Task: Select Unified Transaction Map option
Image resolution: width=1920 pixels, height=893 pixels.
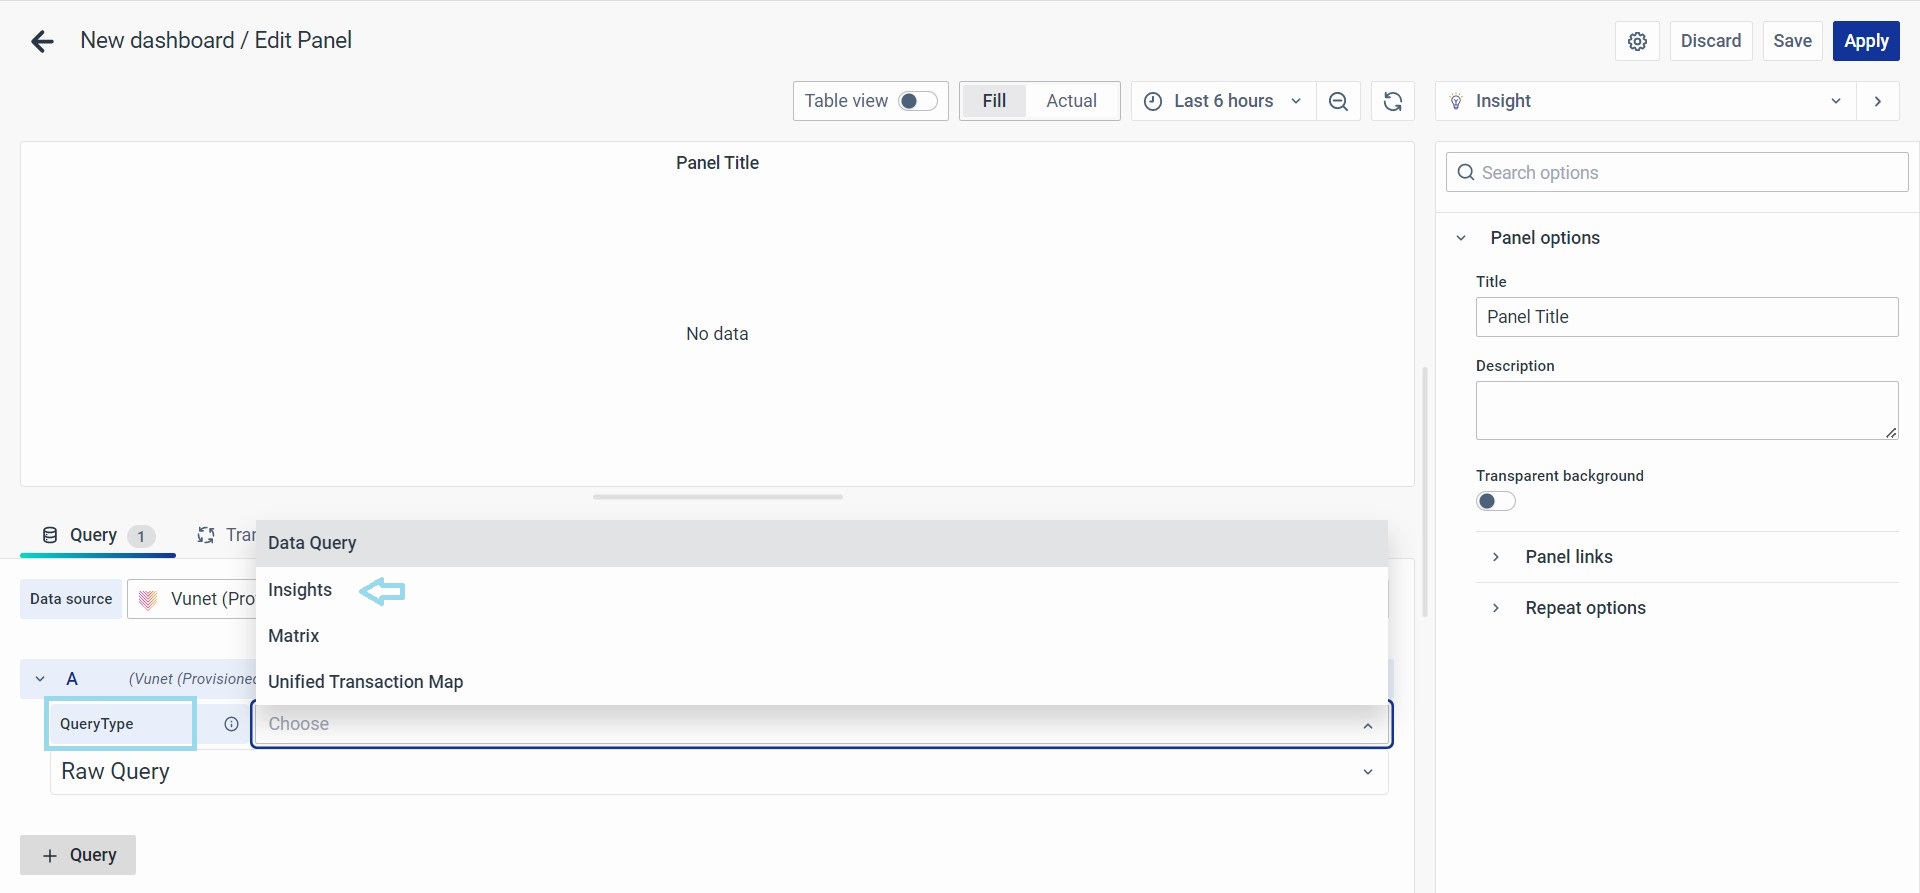Action: [365, 682]
